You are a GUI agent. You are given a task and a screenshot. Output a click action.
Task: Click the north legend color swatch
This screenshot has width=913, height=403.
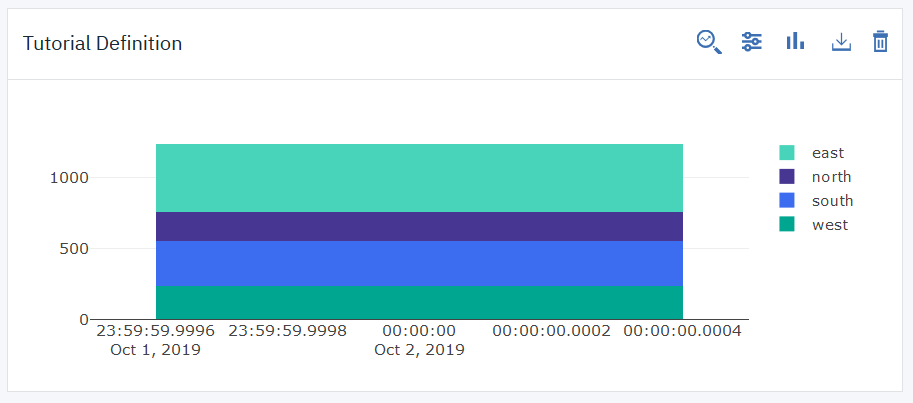(787, 177)
